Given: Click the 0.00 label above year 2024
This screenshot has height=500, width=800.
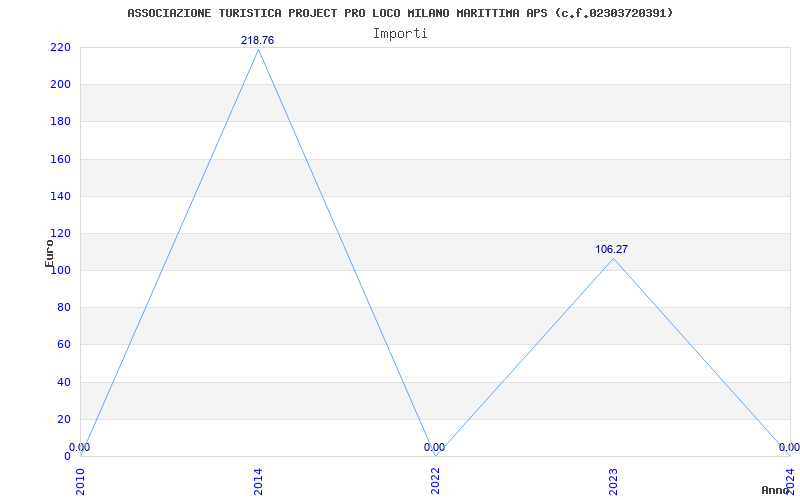Looking at the screenshot, I should pos(789,447).
